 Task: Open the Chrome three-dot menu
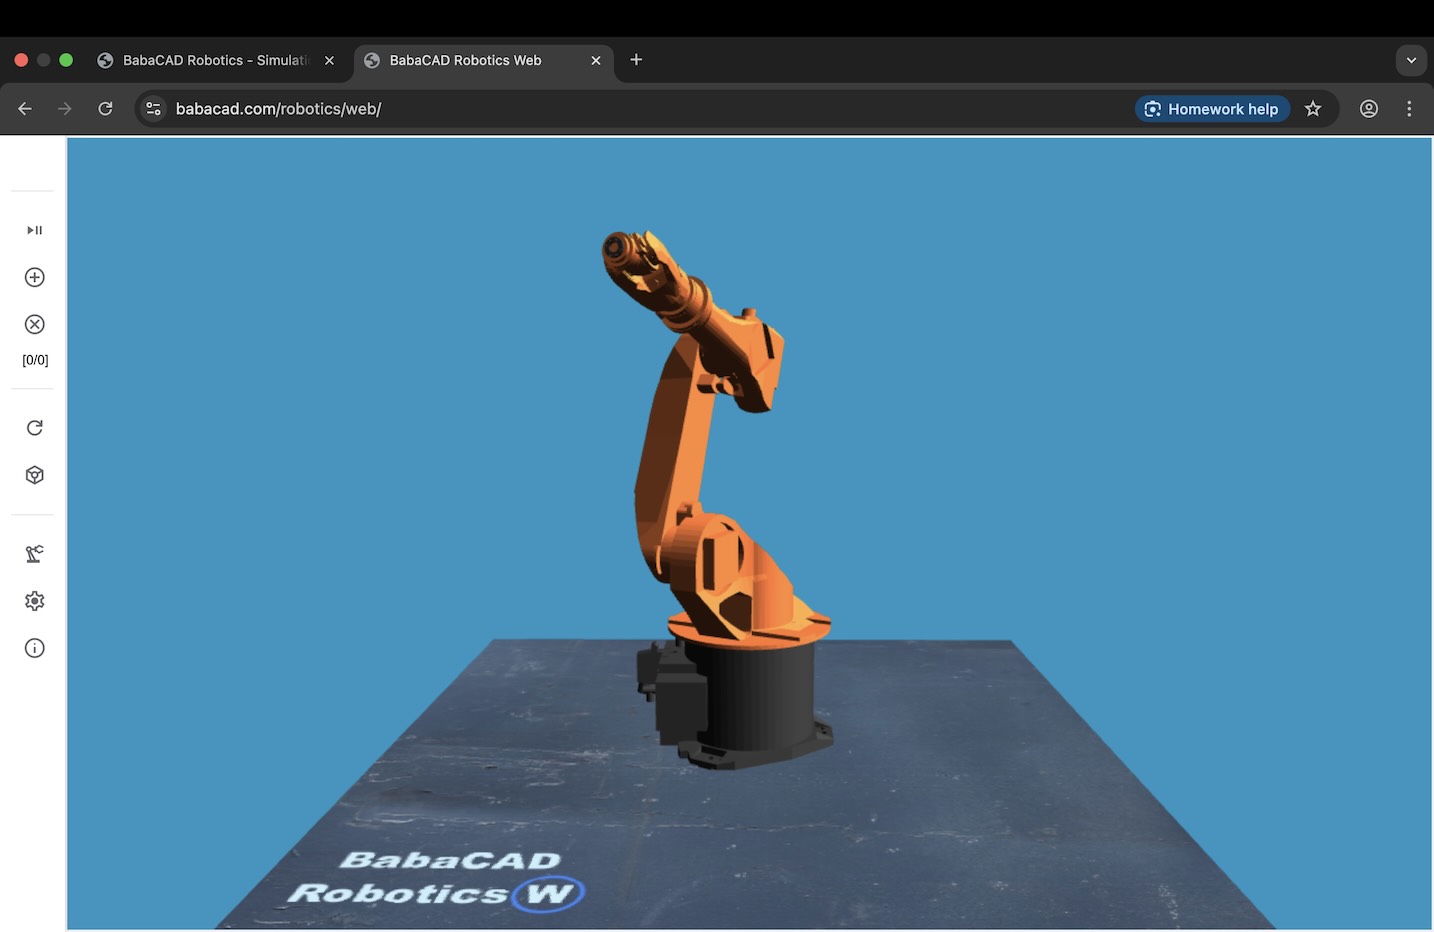1409,108
